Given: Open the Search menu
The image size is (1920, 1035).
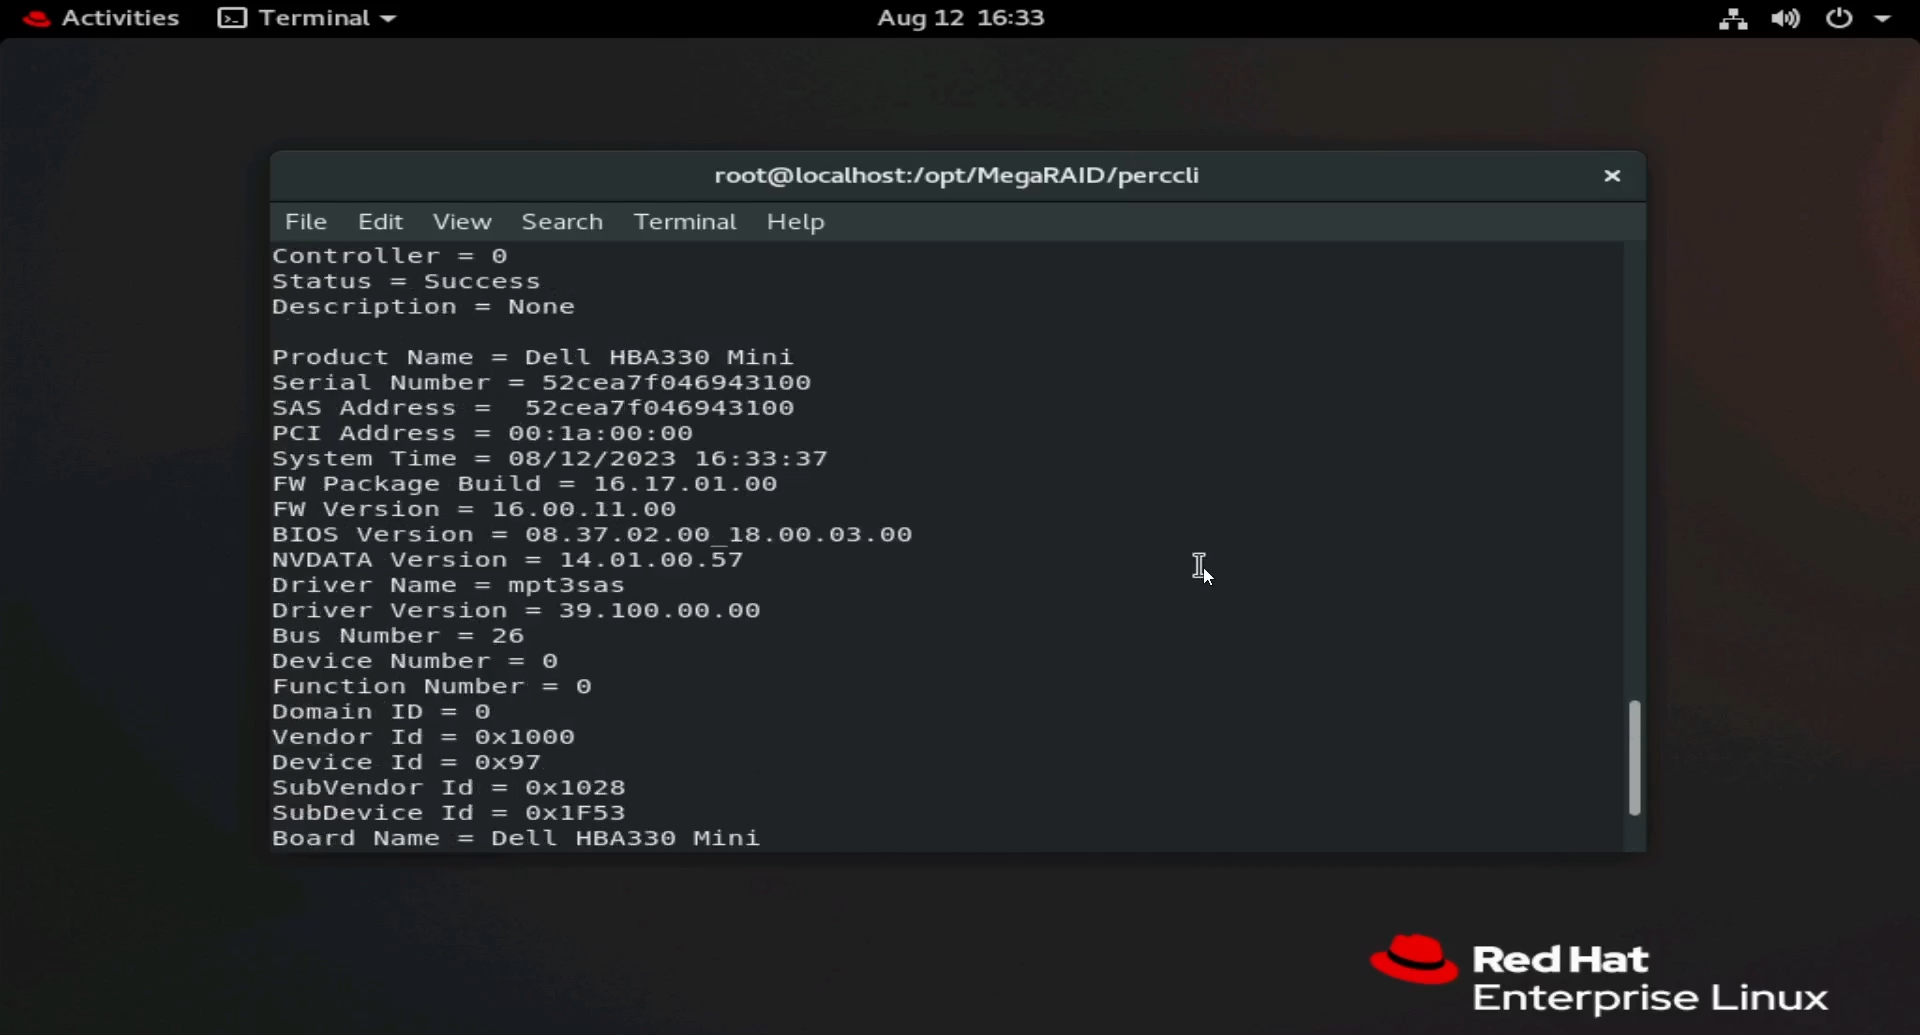Looking at the screenshot, I should pyautogui.click(x=562, y=221).
